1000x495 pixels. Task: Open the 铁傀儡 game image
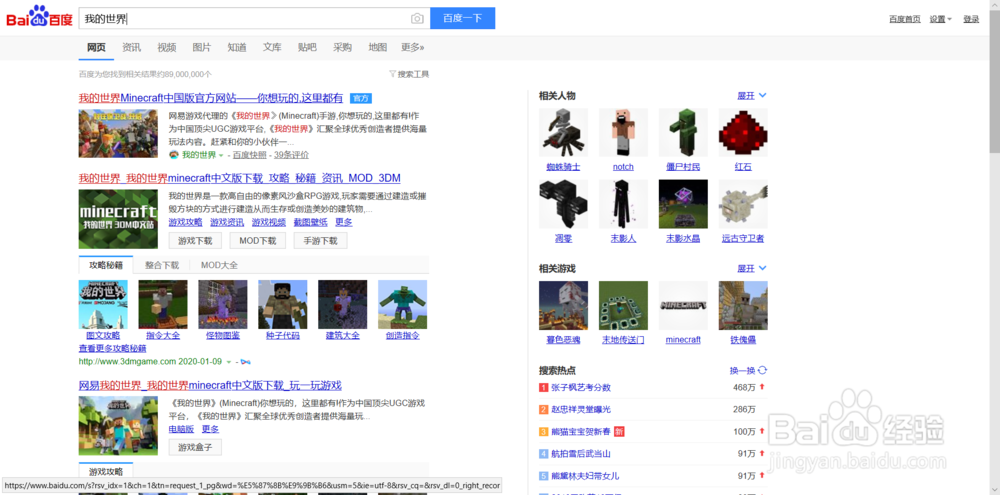pyautogui.click(x=743, y=306)
